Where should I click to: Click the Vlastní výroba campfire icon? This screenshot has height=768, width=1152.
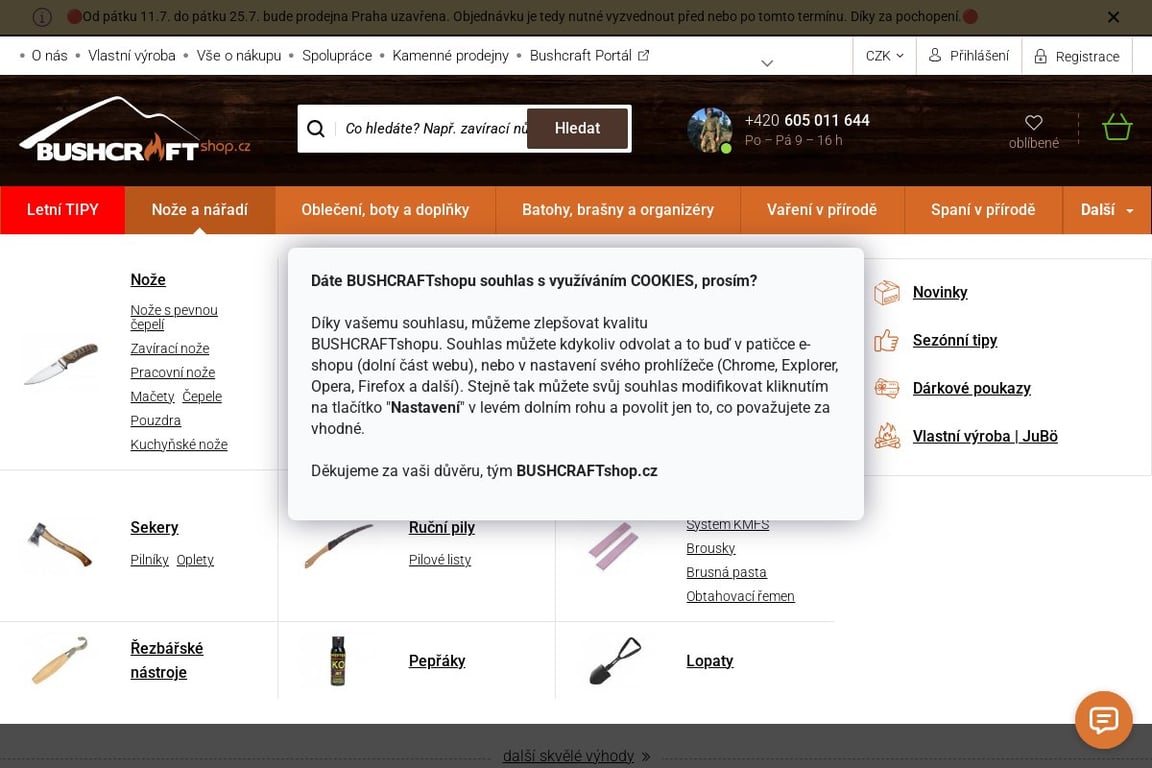(887, 436)
